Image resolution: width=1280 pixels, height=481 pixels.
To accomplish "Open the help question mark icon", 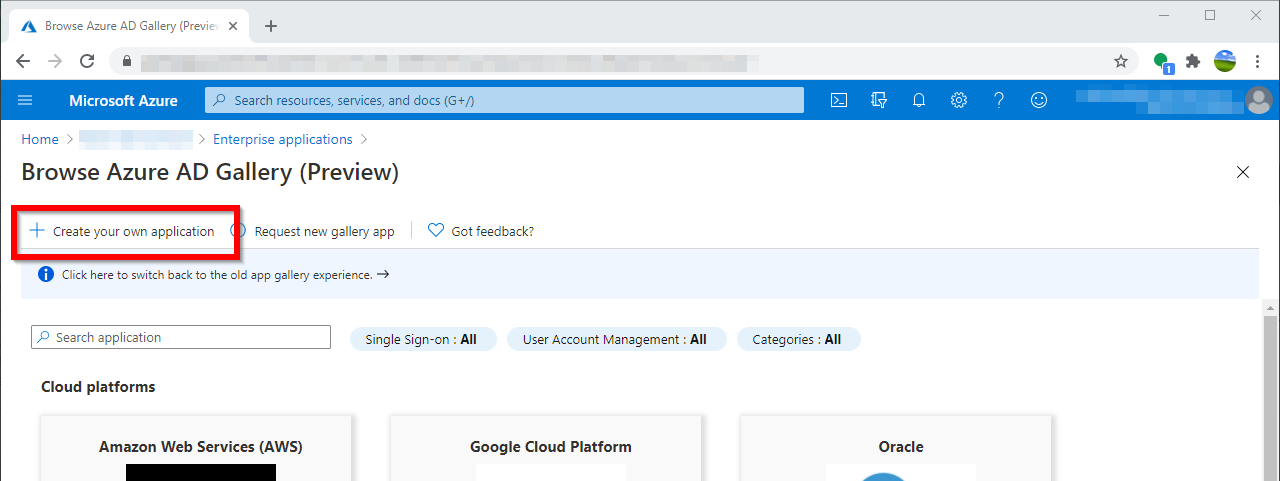I will (x=998, y=100).
